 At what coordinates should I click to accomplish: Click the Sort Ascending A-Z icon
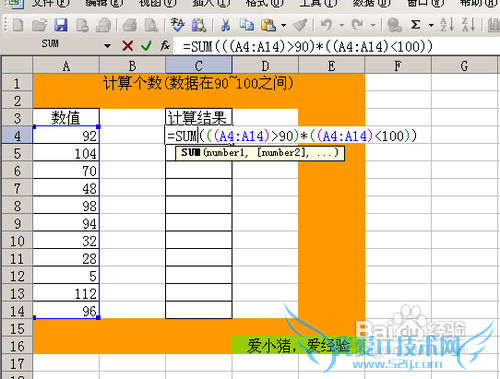[447, 25]
